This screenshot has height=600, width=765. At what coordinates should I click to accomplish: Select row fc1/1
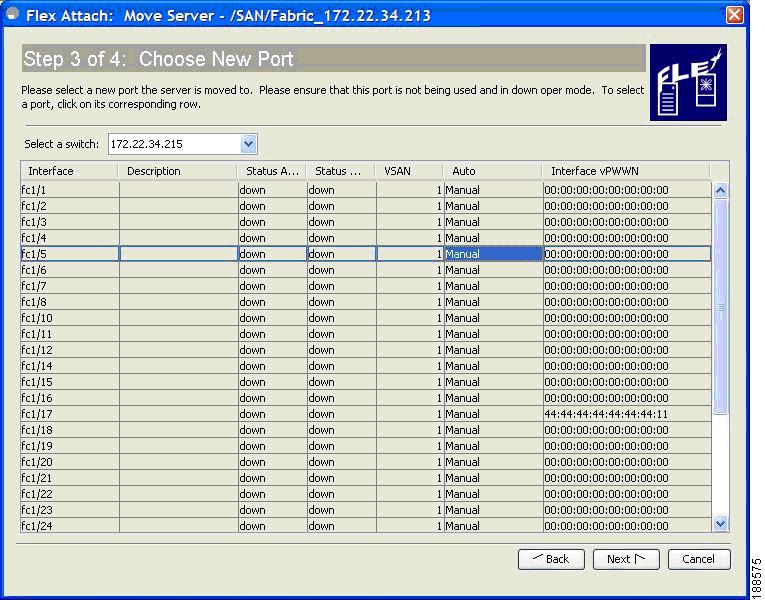coord(366,190)
